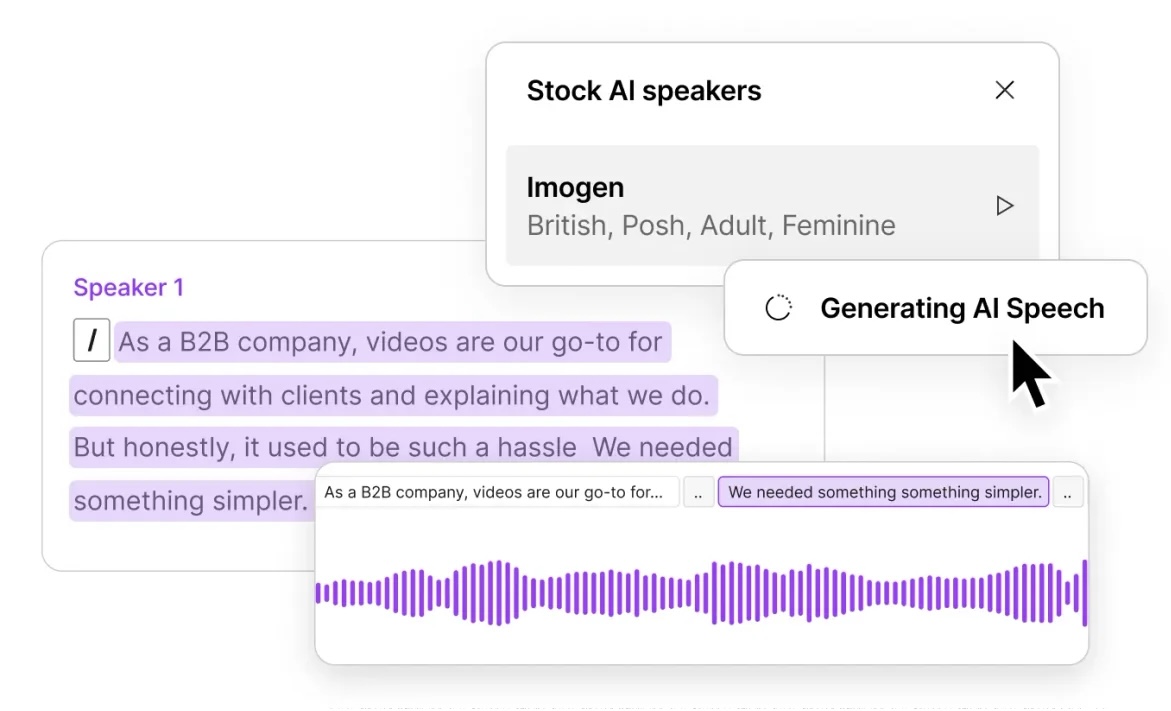1171x711 pixels.
Task: Dismiss the Stock AI speakers dialog
Action: pyautogui.click(x=1004, y=90)
